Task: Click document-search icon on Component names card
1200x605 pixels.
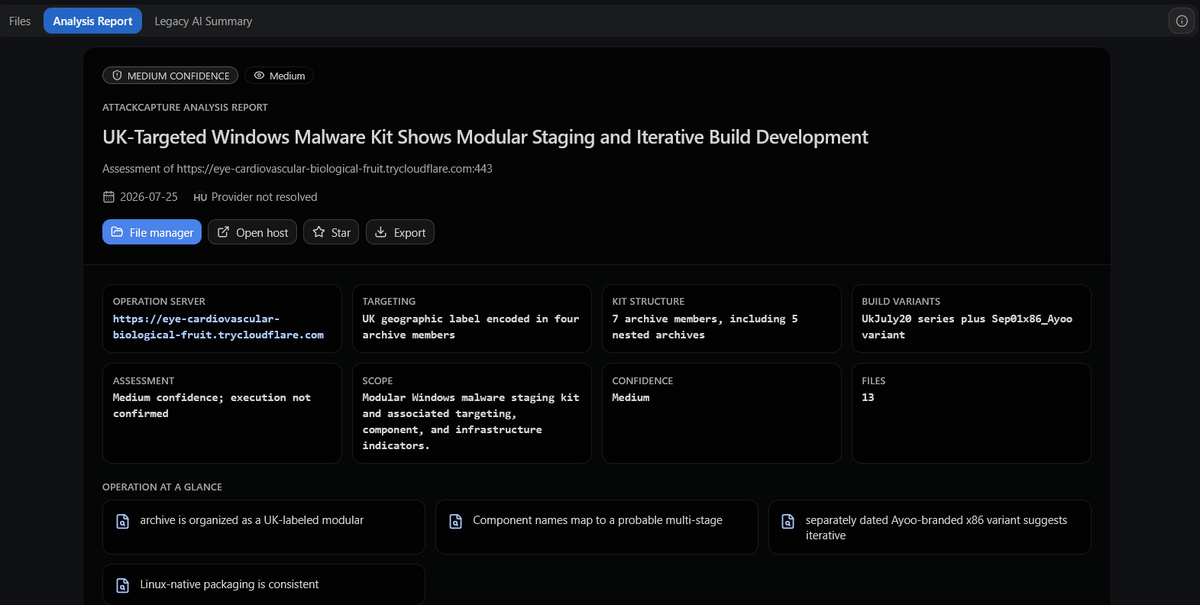Action: point(456,521)
